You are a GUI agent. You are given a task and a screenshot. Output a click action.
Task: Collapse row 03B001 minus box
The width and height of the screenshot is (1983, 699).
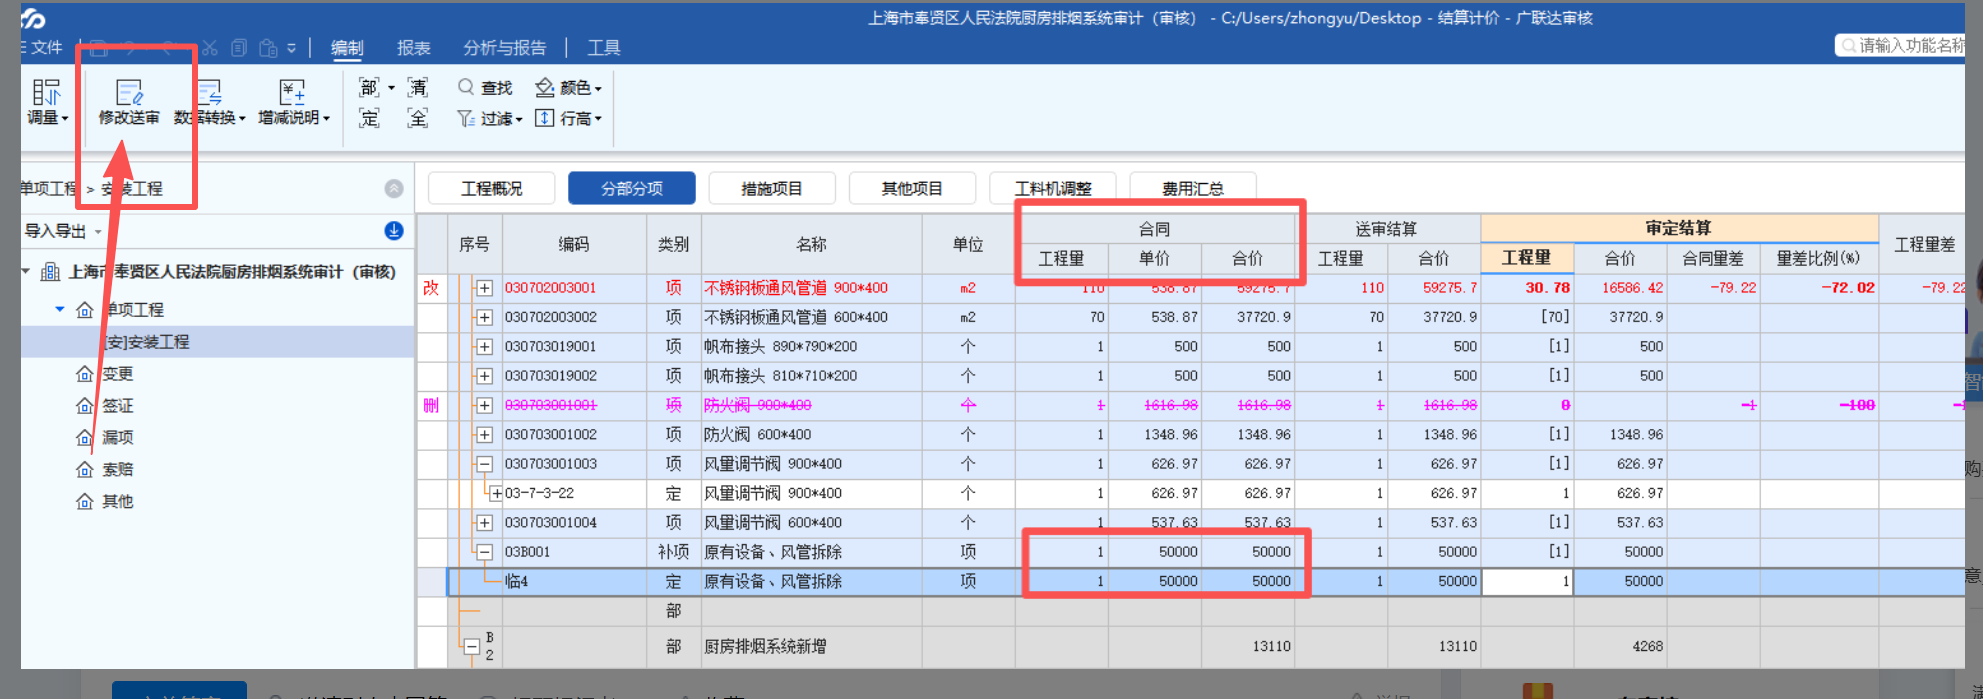tap(484, 552)
